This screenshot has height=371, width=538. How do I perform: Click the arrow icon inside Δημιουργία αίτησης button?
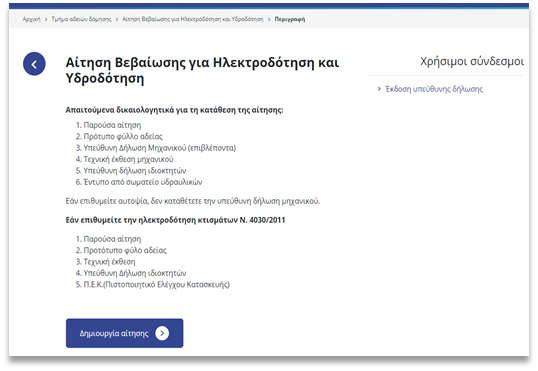point(162,333)
